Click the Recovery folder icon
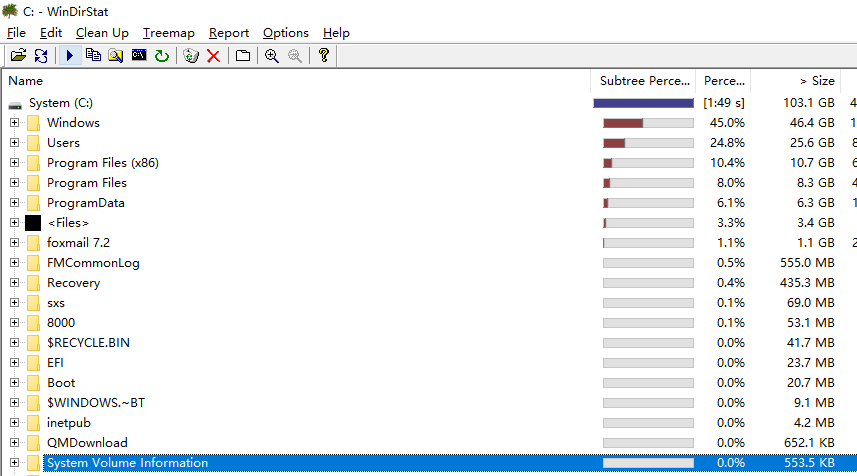 pyautogui.click(x=33, y=283)
